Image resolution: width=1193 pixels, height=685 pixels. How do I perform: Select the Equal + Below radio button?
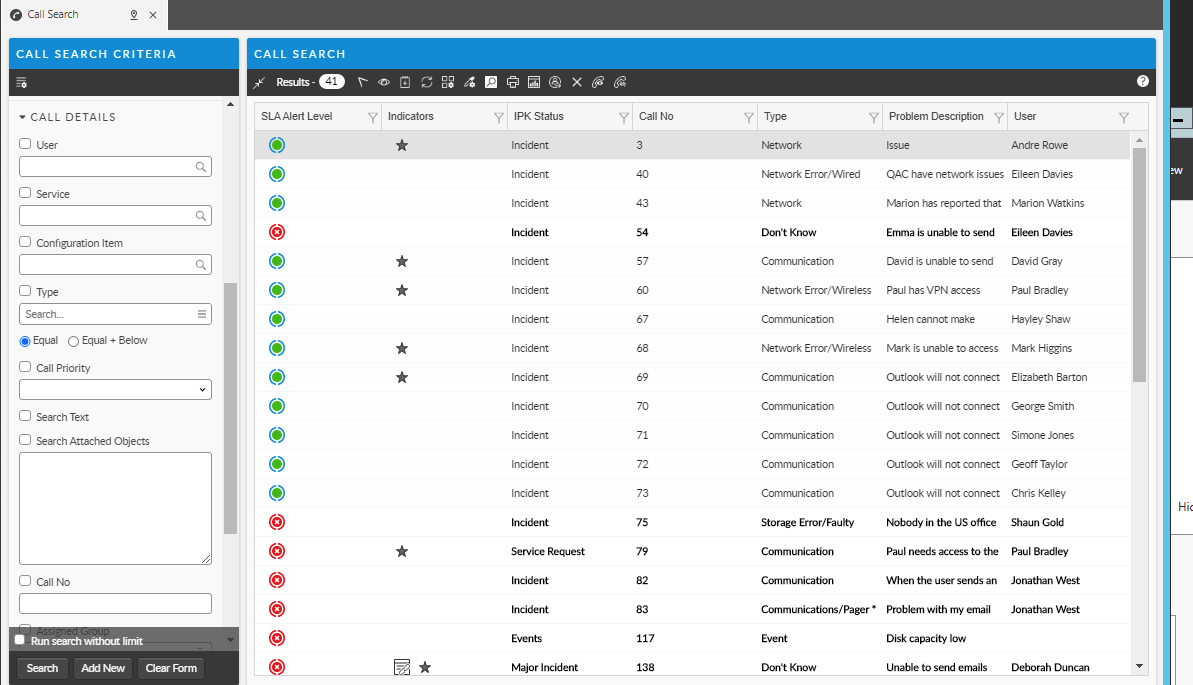(74, 341)
